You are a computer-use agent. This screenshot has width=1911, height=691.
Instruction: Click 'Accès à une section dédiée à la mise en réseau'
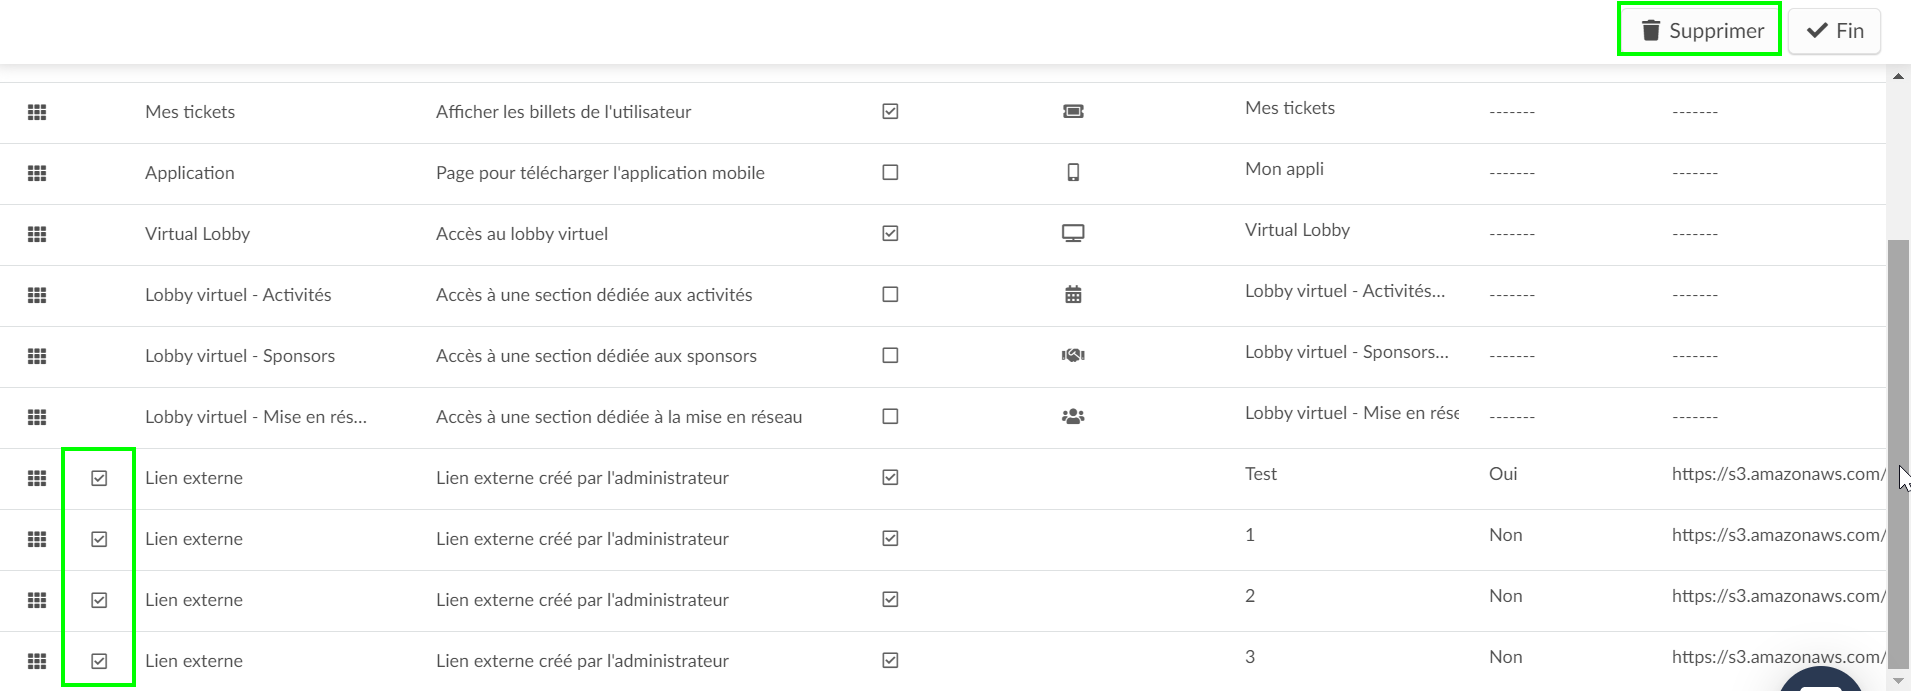pyautogui.click(x=619, y=417)
